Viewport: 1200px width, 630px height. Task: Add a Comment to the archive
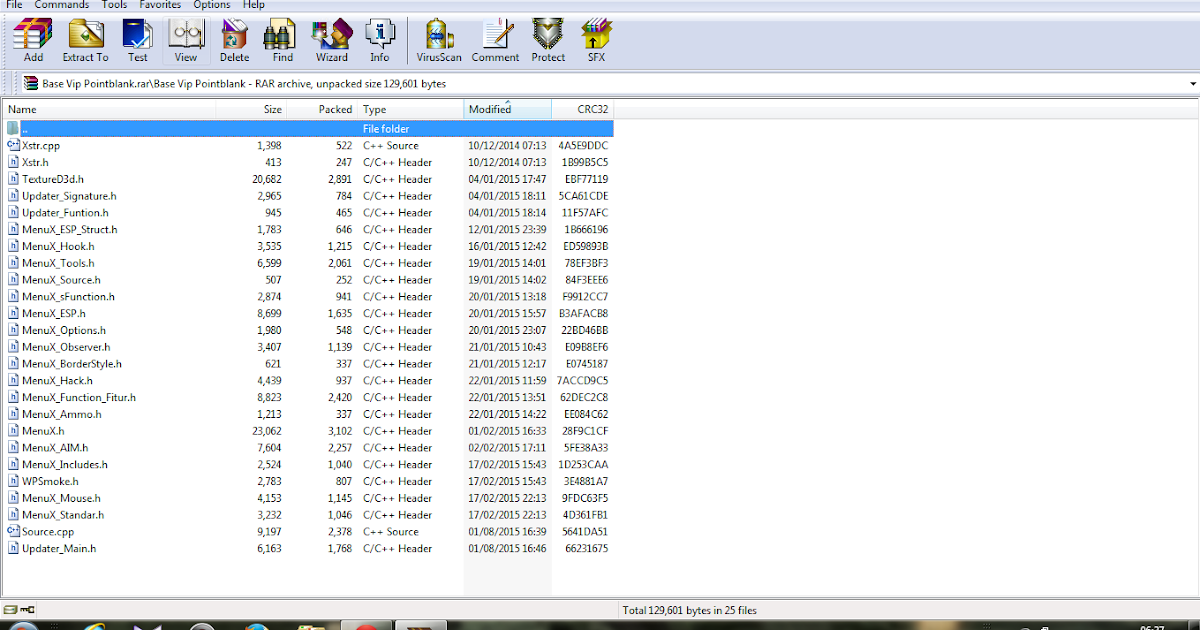(495, 40)
